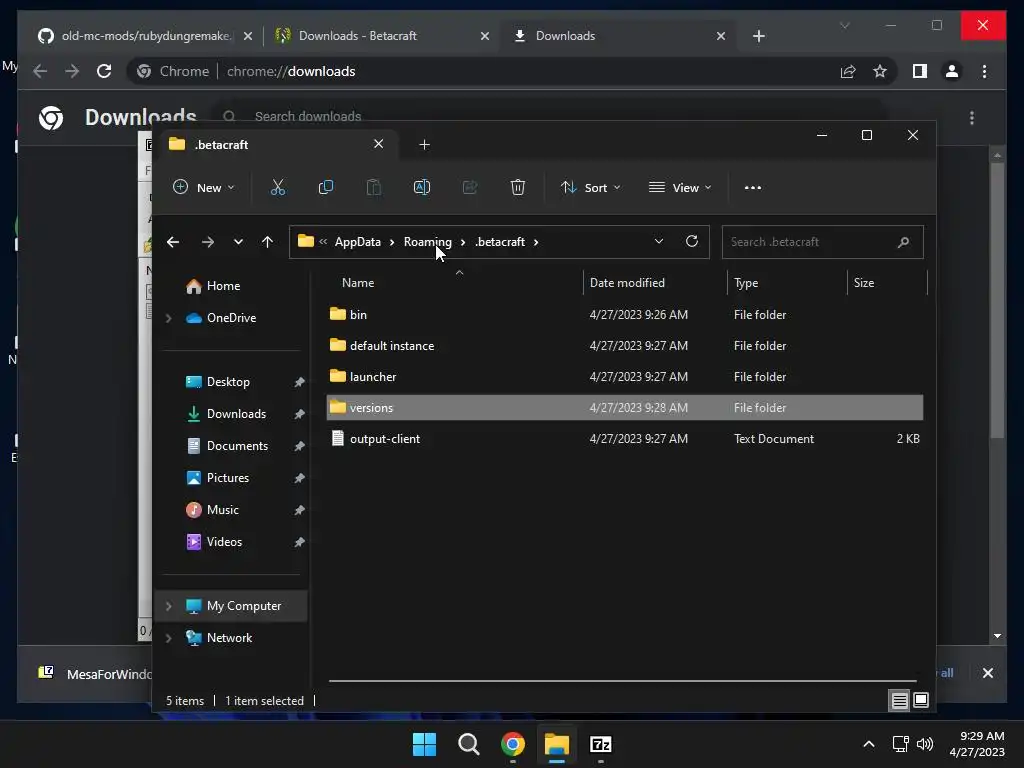Image resolution: width=1024 pixels, height=768 pixels.
Task: Sort by the Name column header
Action: (x=455, y=283)
